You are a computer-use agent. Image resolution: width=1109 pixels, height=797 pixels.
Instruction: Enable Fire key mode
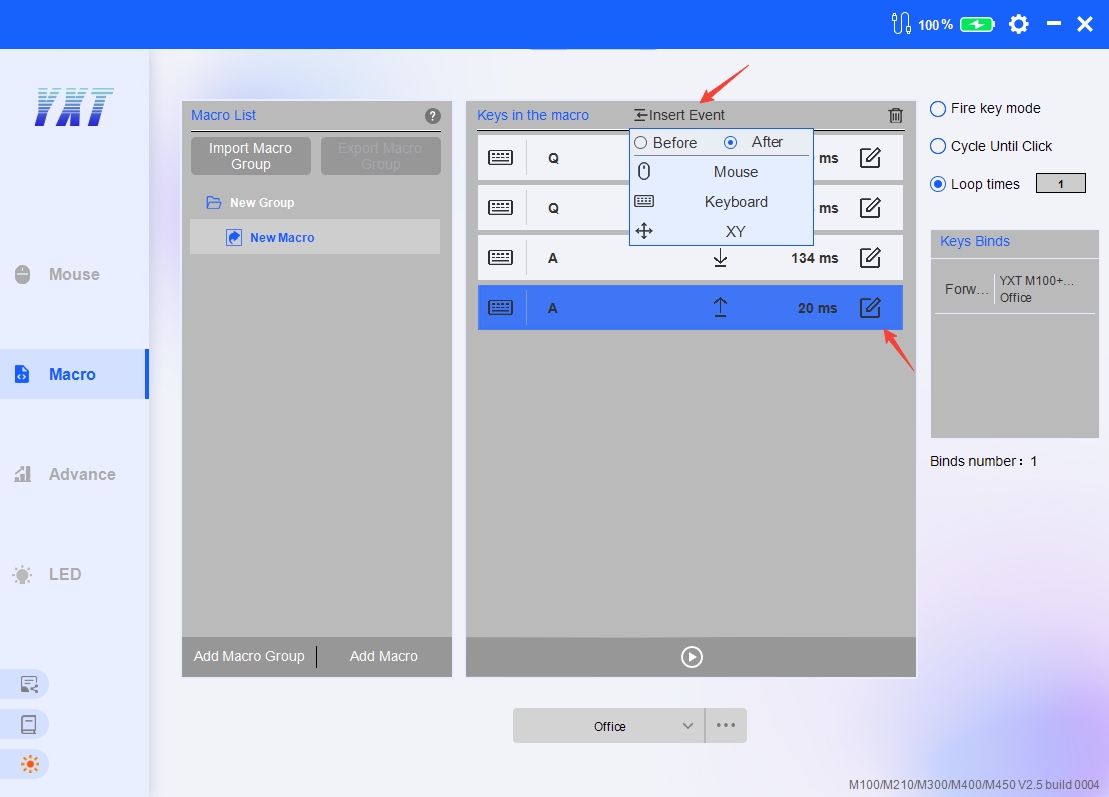tap(938, 108)
